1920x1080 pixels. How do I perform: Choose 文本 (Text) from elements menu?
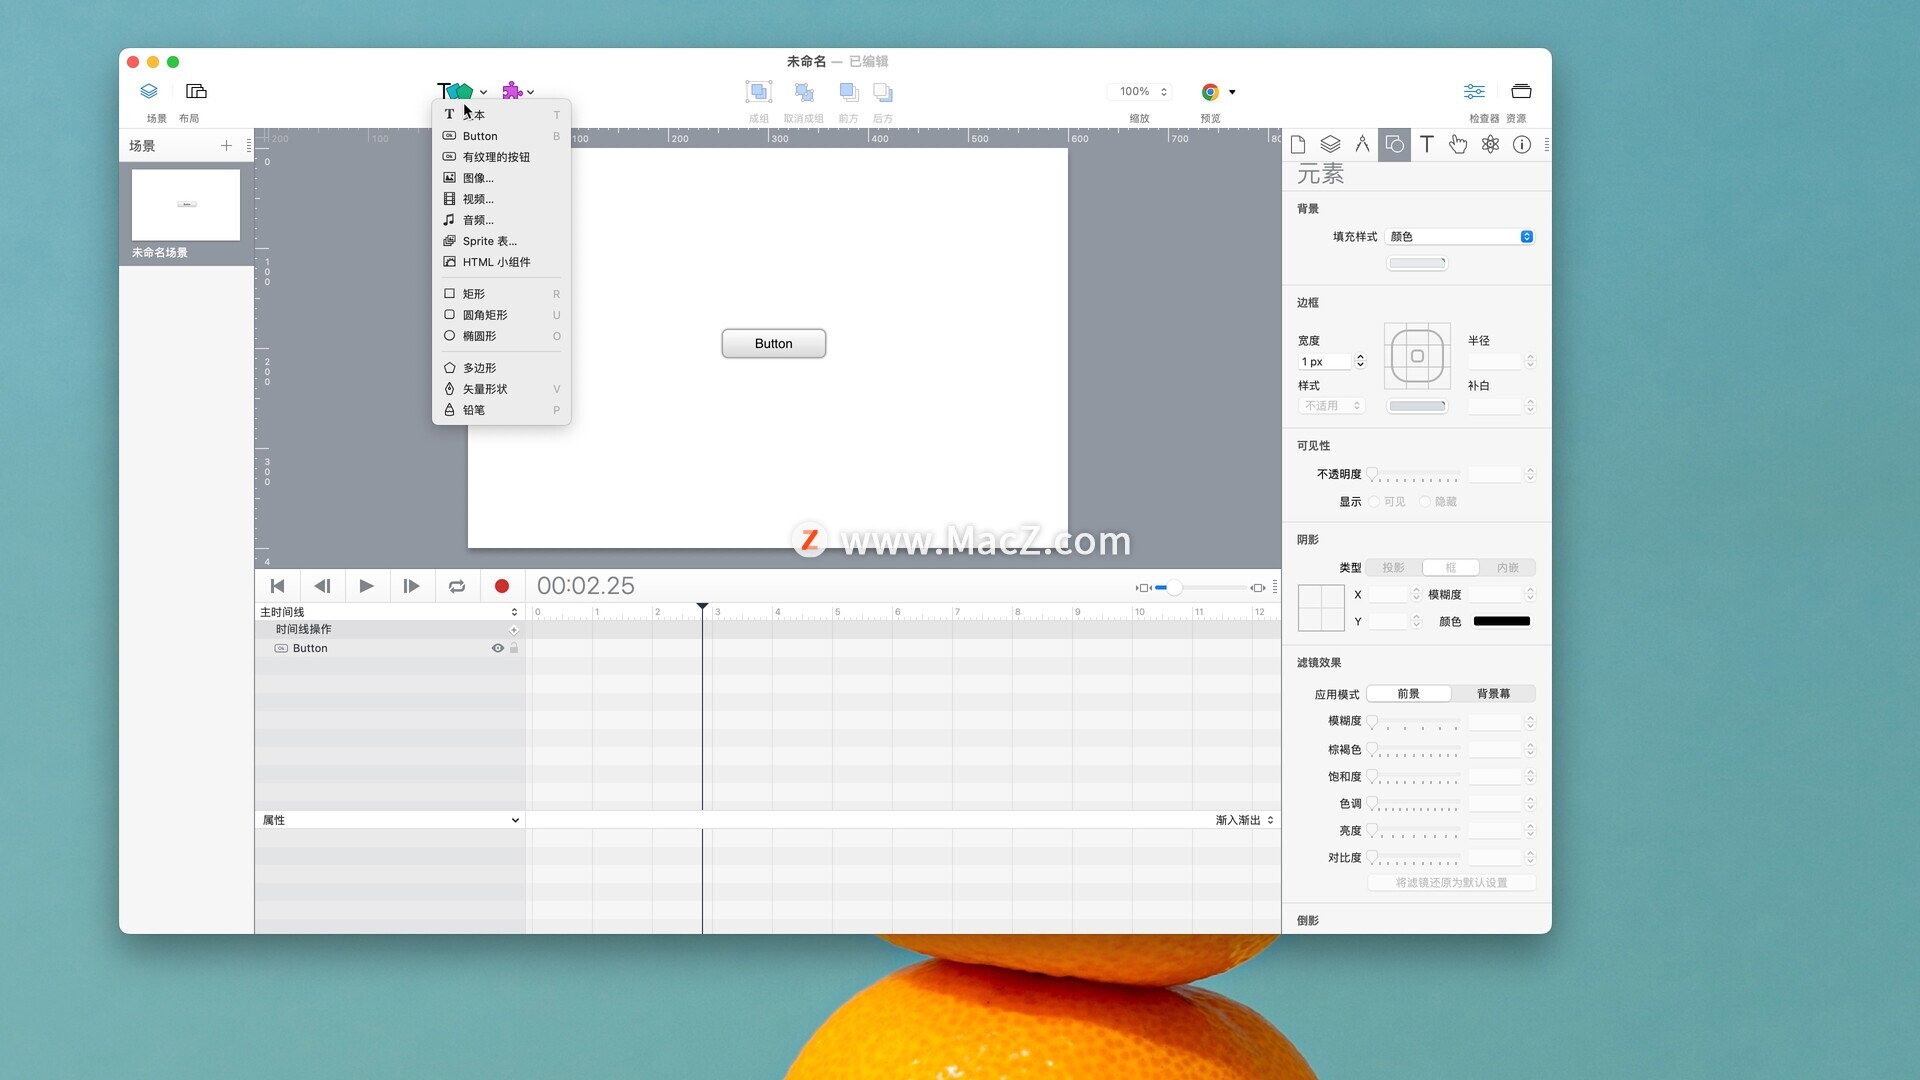point(501,115)
